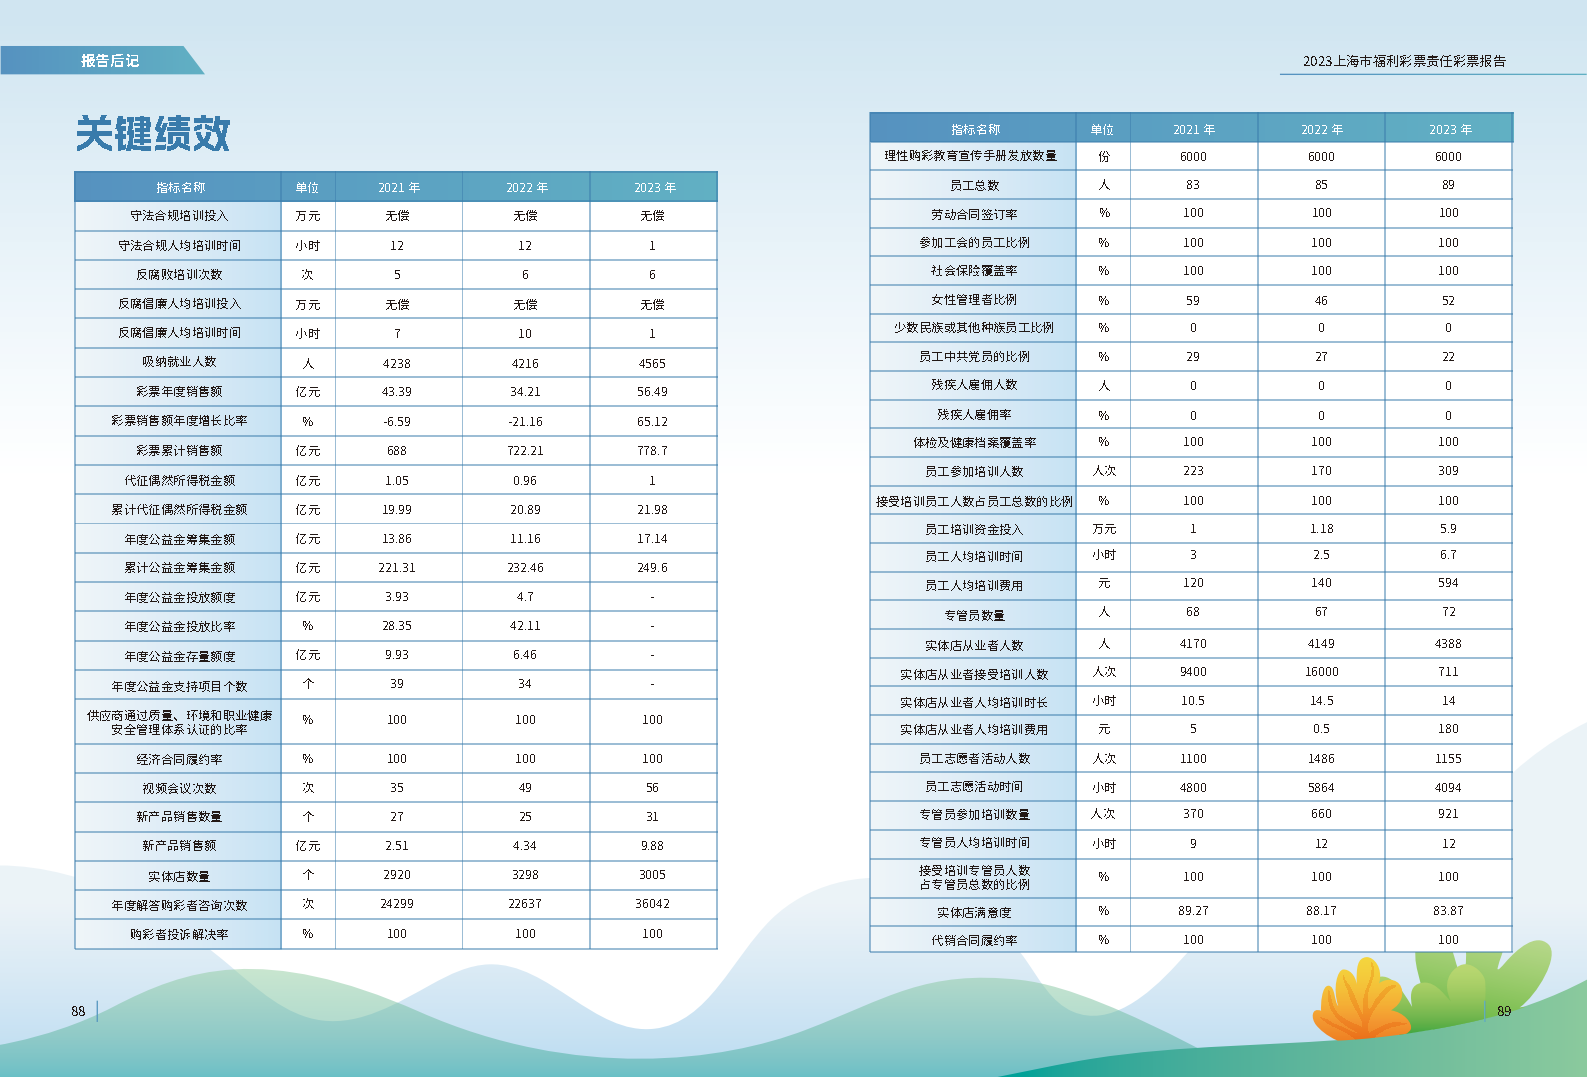Click the "专管员数量" indicator name
Image resolution: width=1587 pixels, height=1077 pixels.
point(974,616)
